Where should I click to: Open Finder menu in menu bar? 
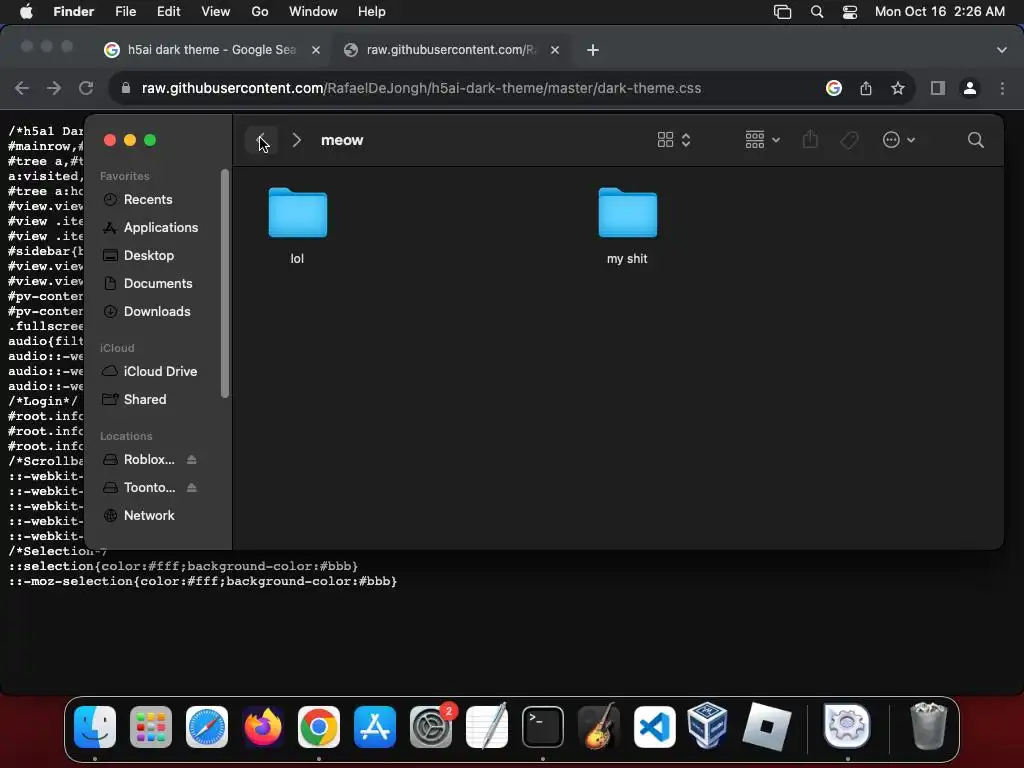point(74,12)
